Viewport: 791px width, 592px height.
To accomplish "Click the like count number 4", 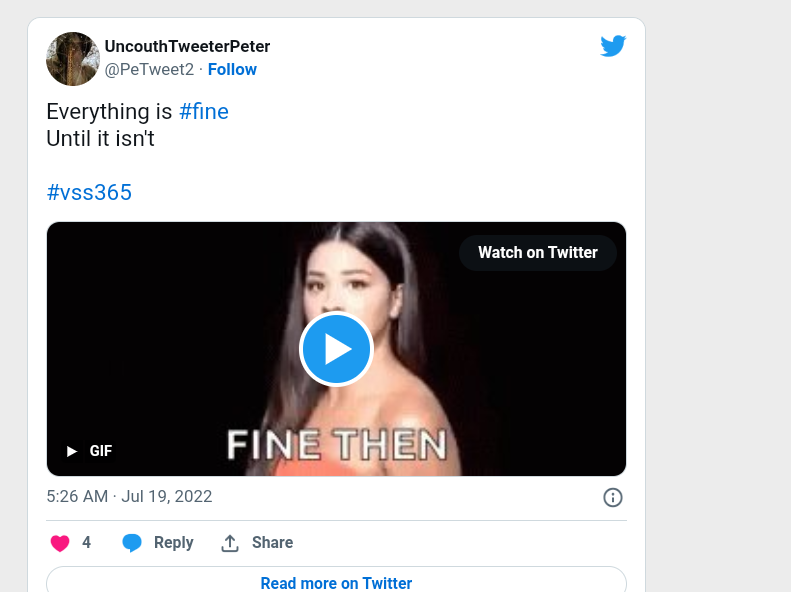I will point(87,542).
